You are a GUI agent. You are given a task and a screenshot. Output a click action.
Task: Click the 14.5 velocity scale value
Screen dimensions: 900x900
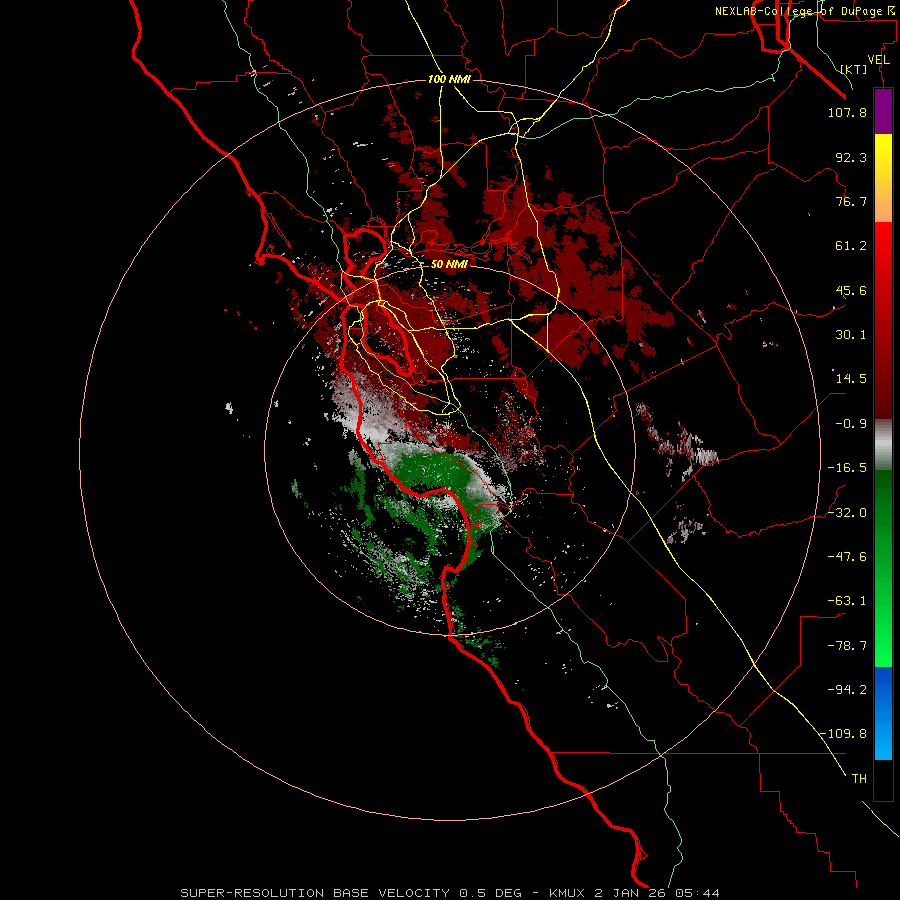[x=851, y=379]
